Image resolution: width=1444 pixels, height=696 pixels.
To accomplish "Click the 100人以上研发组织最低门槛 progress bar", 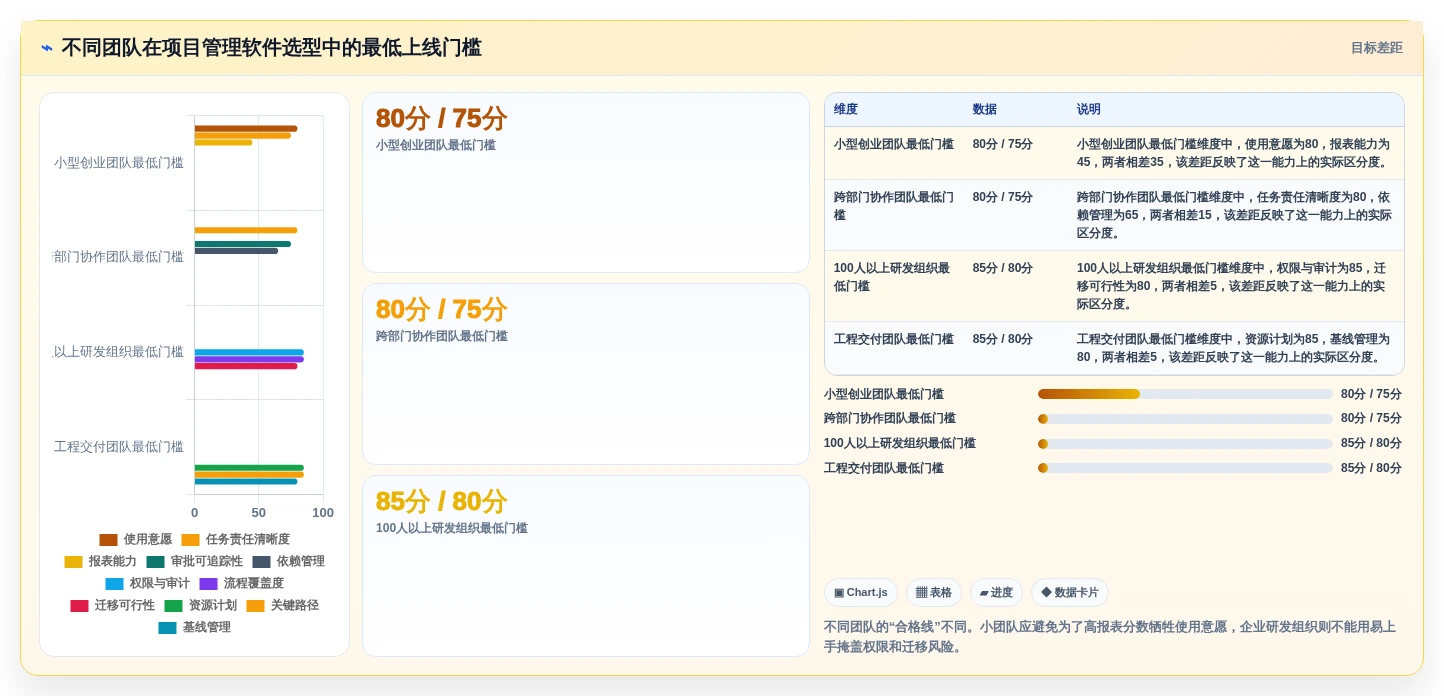I will [x=1185, y=443].
